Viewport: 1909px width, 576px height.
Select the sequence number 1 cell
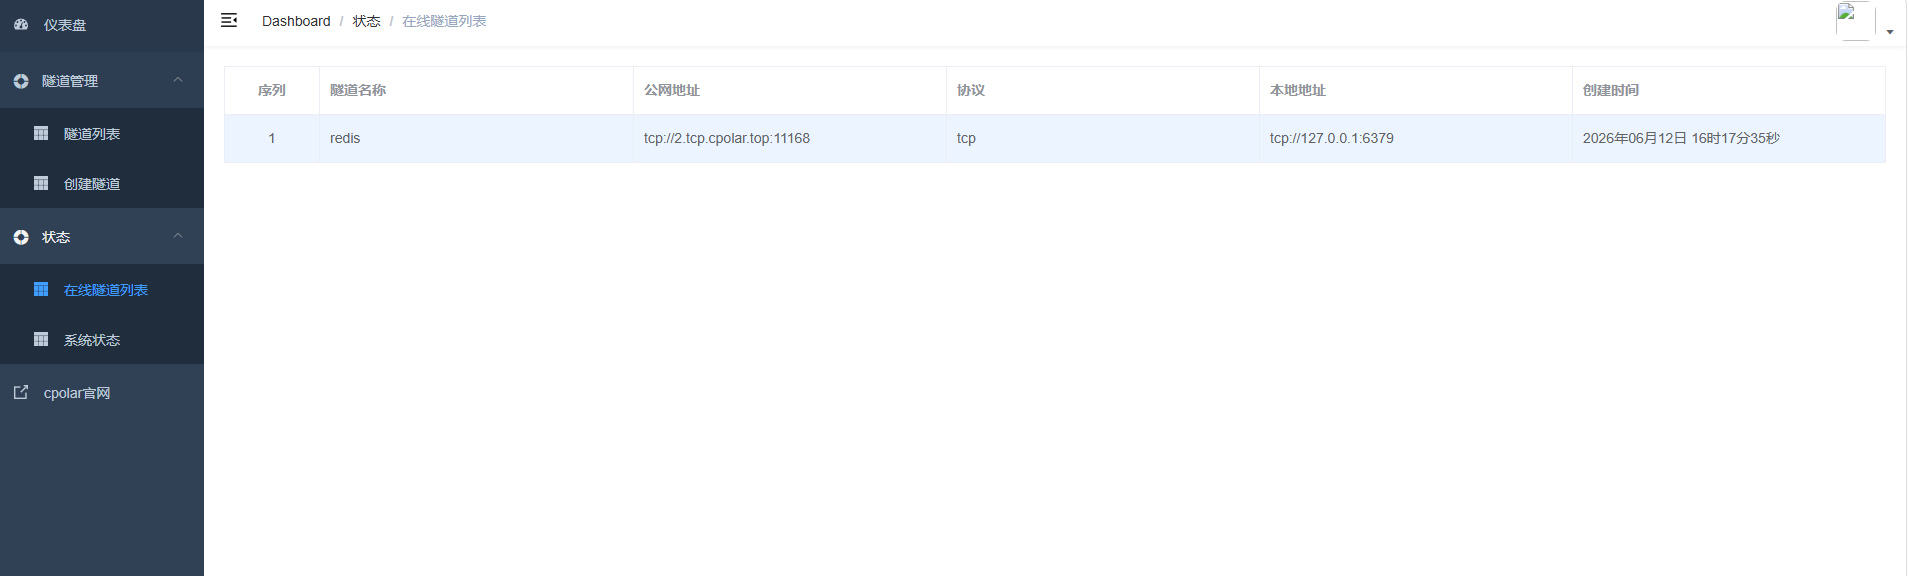272,138
